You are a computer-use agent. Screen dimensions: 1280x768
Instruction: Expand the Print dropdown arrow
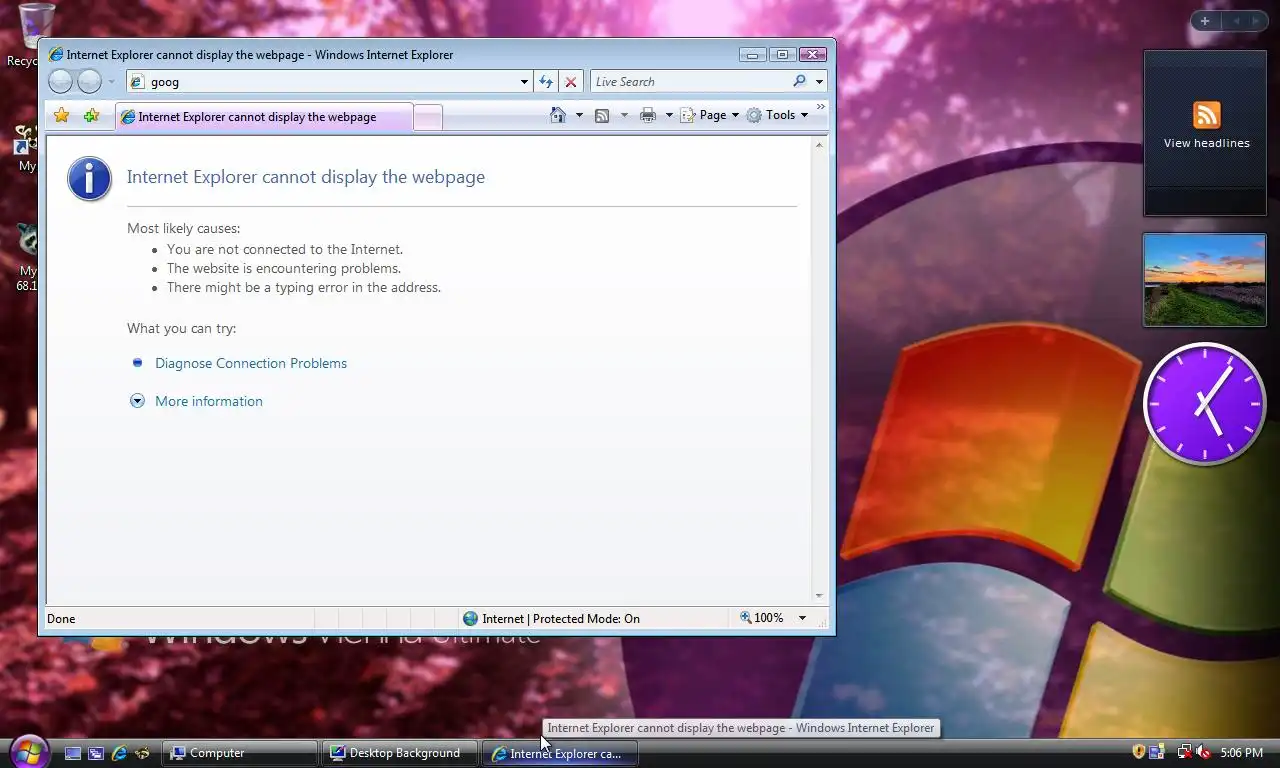pyautogui.click(x=669, y=115)
